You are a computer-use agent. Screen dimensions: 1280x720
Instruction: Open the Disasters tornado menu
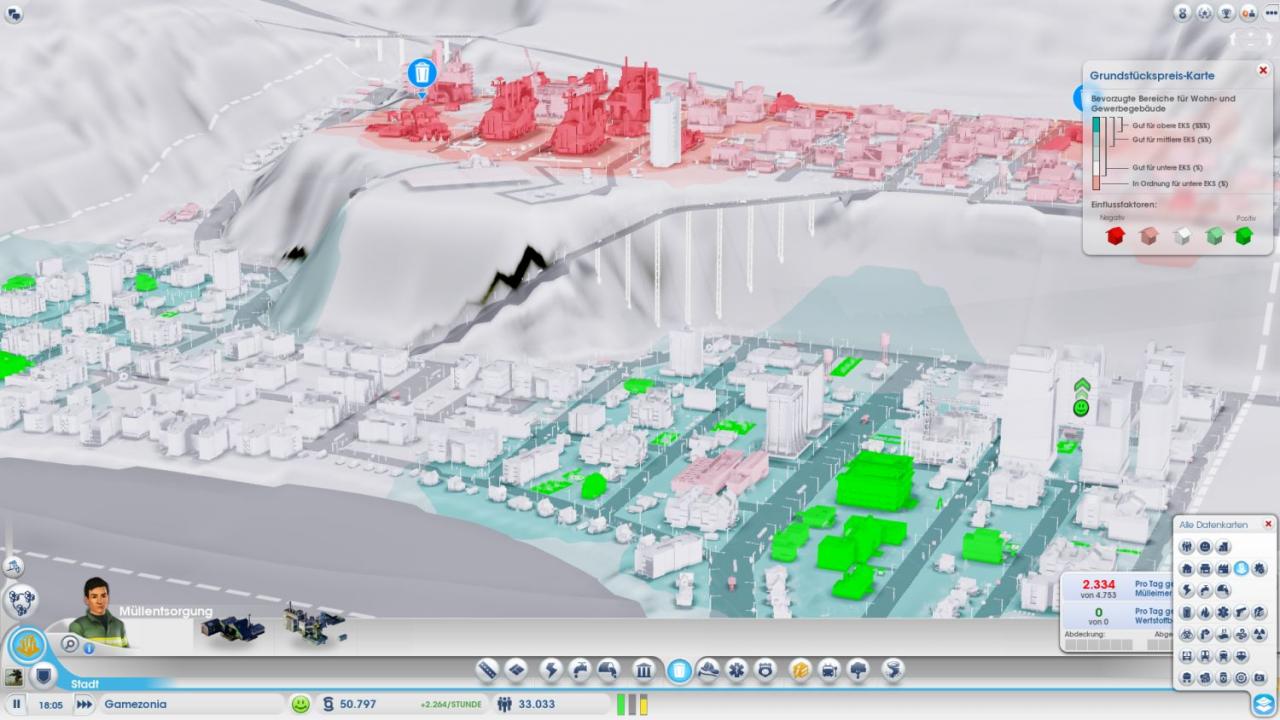(x=893, y=670)
